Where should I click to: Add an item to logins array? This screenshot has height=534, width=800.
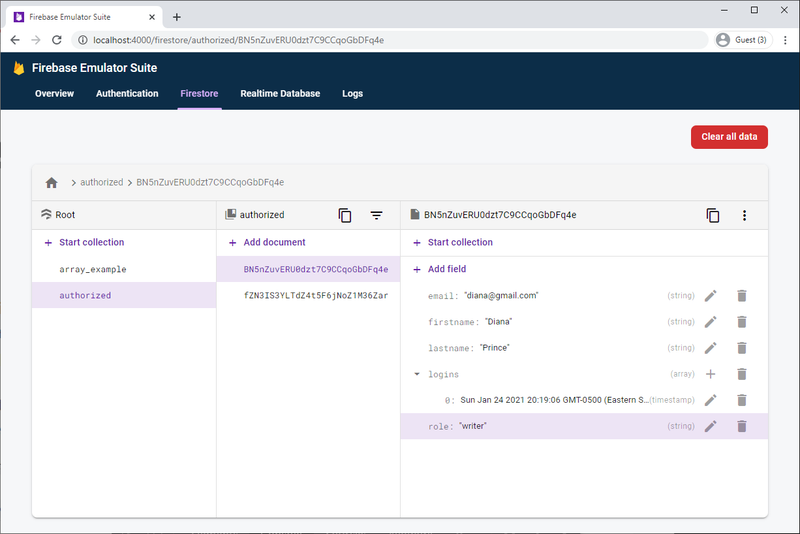711,374
